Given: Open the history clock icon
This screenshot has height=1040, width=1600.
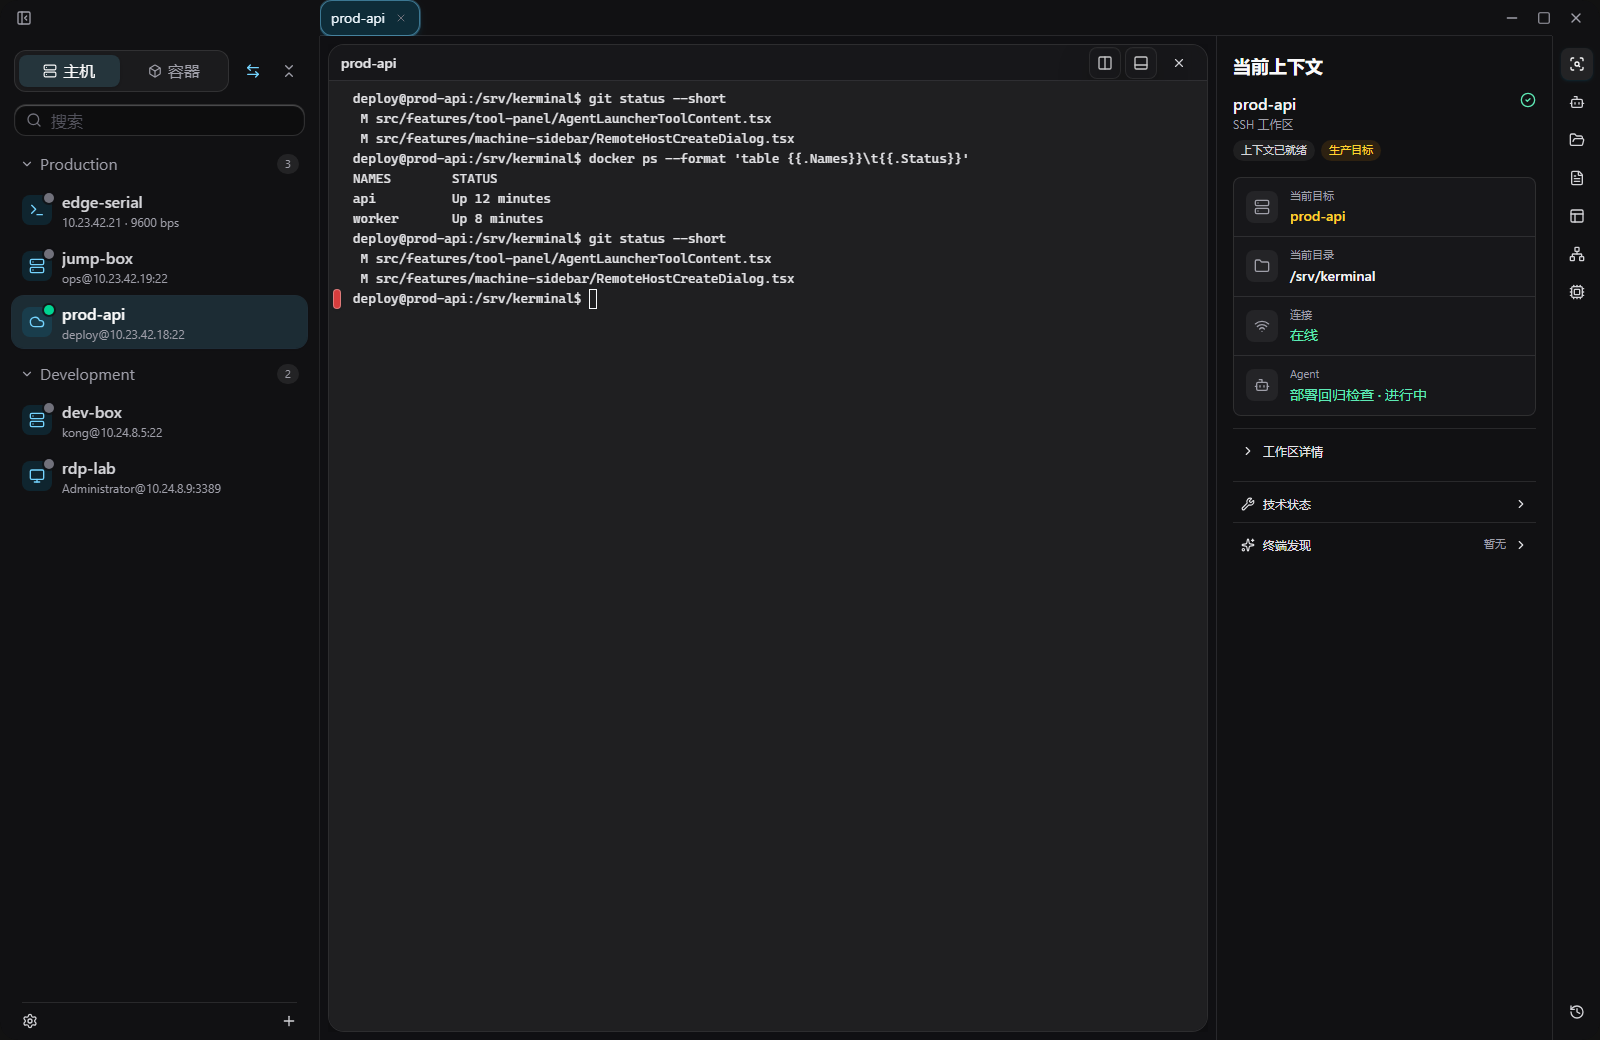Looking at the screenshot, I should [1577, 1012].
